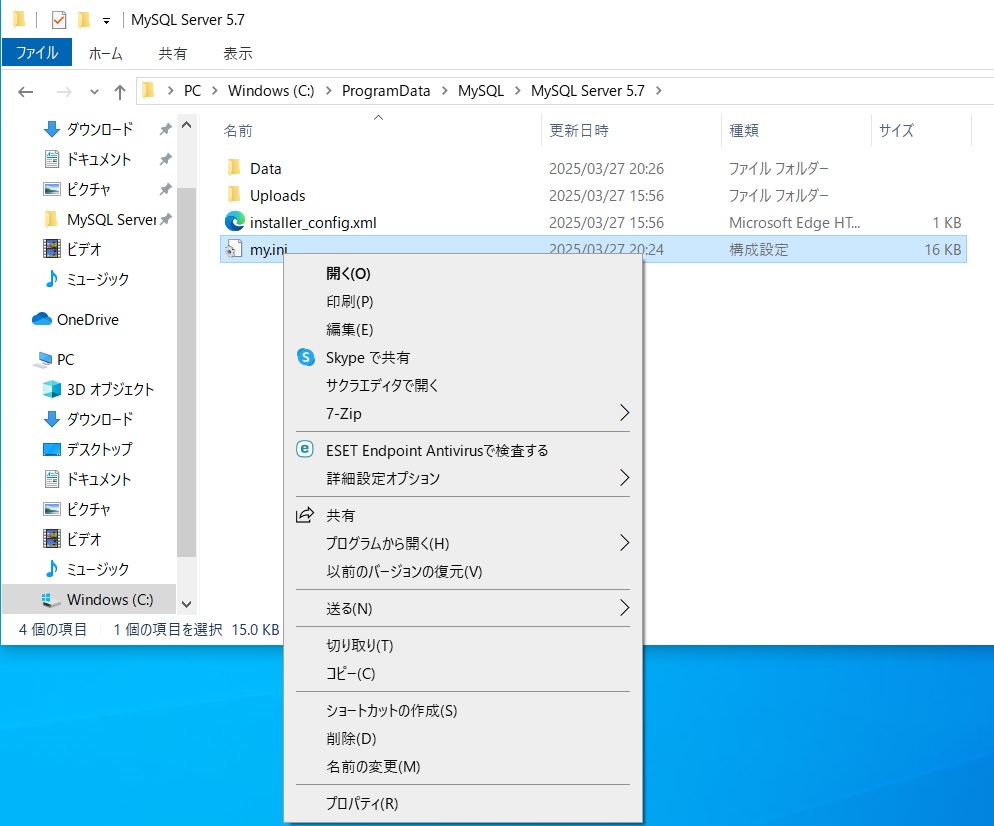
Task: Click MySQL in the address bar path
Action: coord(481,91)
